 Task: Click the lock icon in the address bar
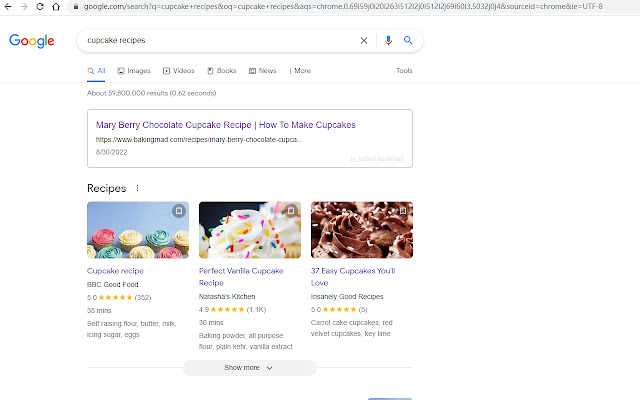[x=75, y=6]
